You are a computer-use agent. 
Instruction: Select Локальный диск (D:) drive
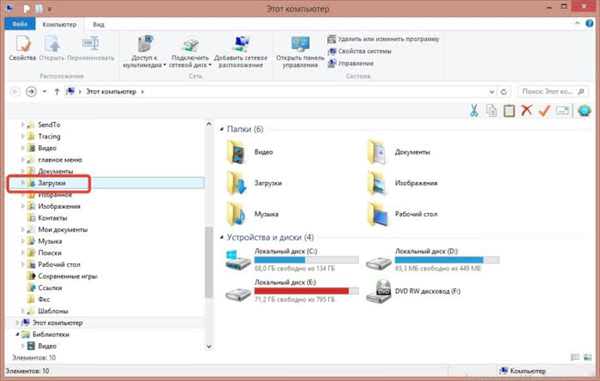tap(432, 260)
